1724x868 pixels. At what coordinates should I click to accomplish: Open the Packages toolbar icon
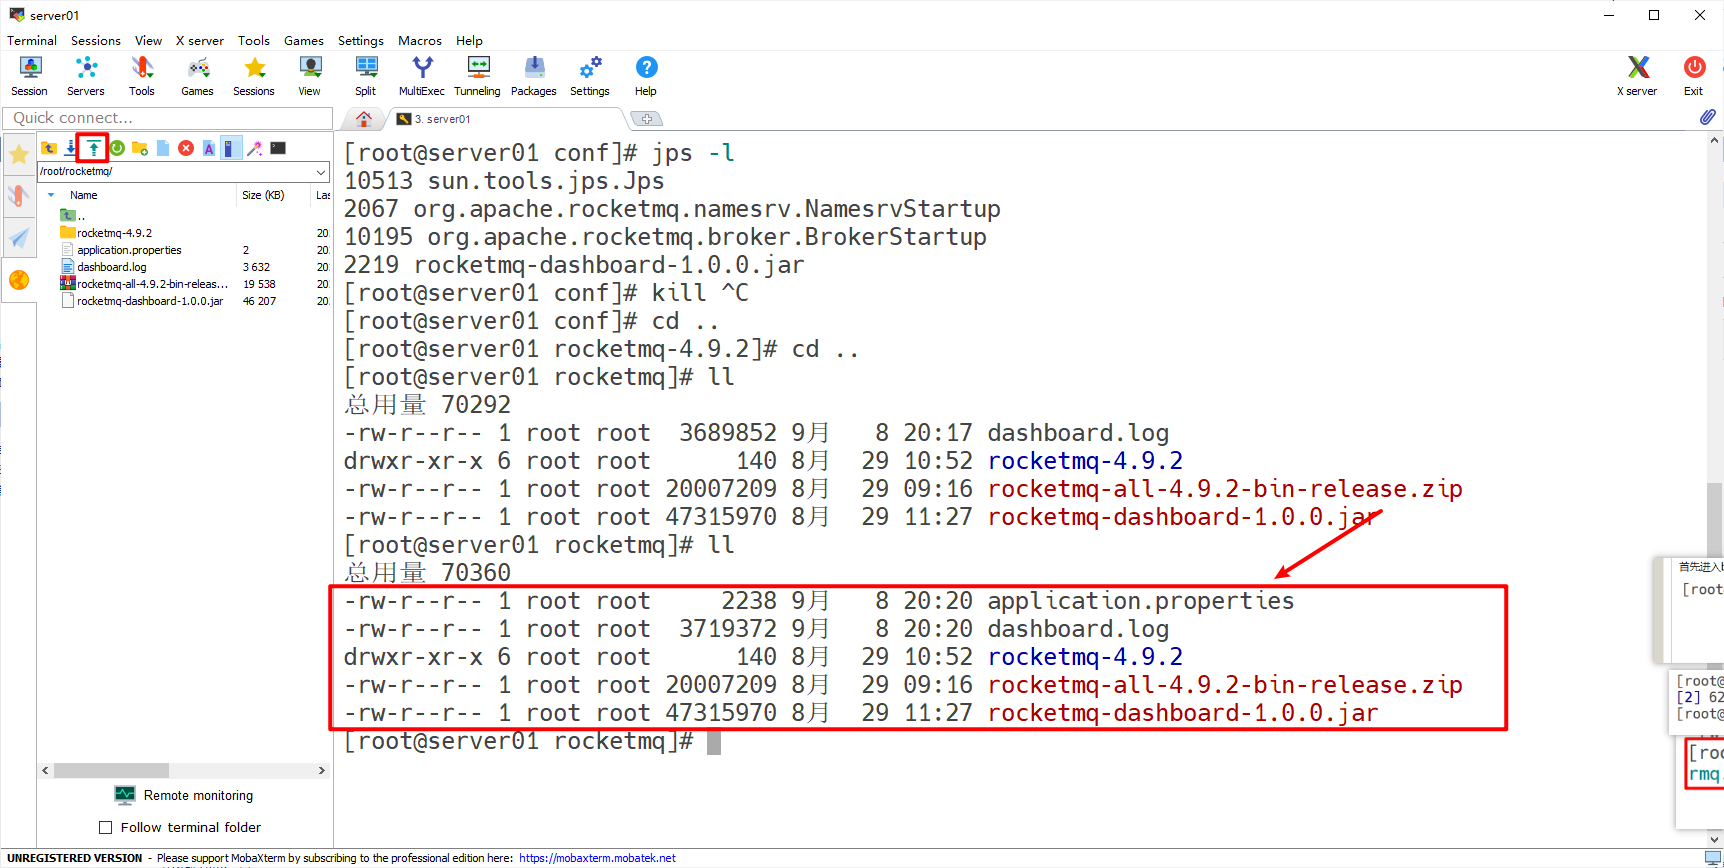[x=534, y=76]
